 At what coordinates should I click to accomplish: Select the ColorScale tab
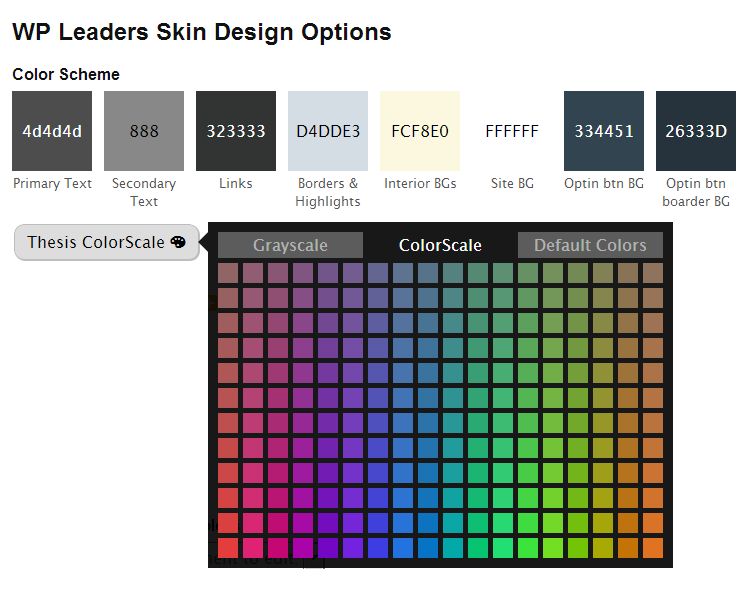click(x=440, y=245)
